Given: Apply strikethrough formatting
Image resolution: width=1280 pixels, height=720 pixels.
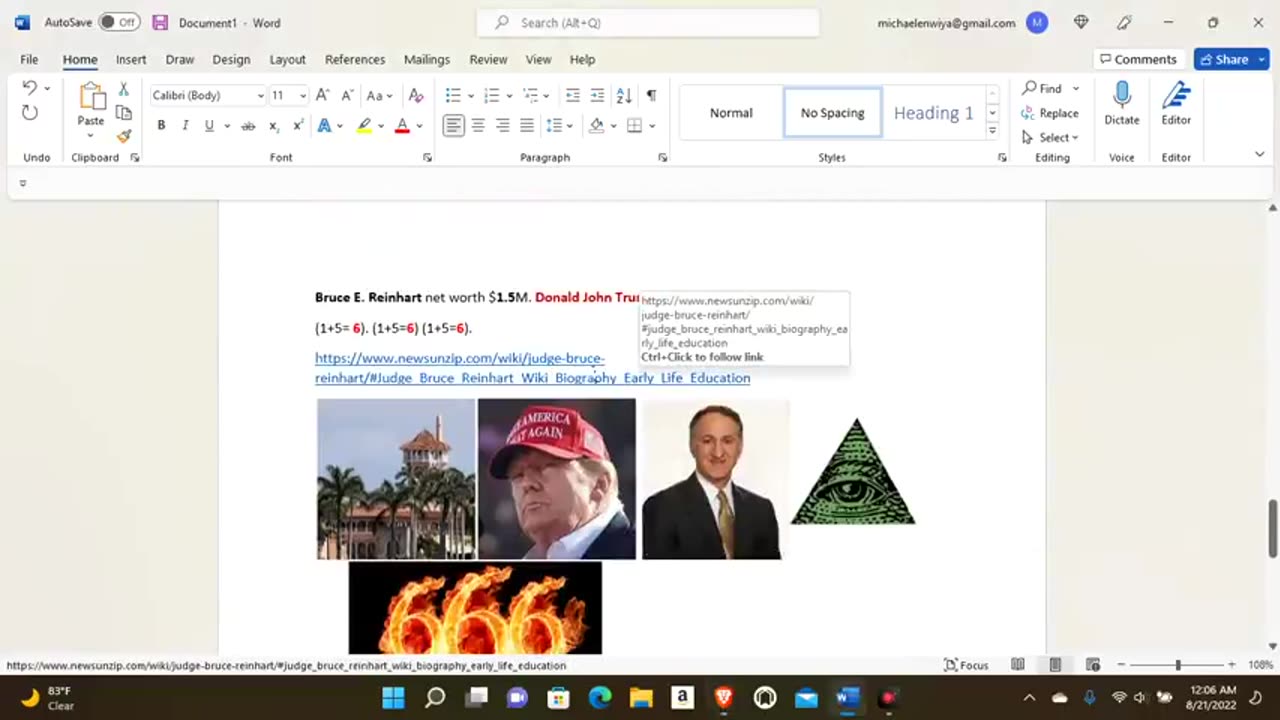Looking at the screenshot, I should click(248, 125).
